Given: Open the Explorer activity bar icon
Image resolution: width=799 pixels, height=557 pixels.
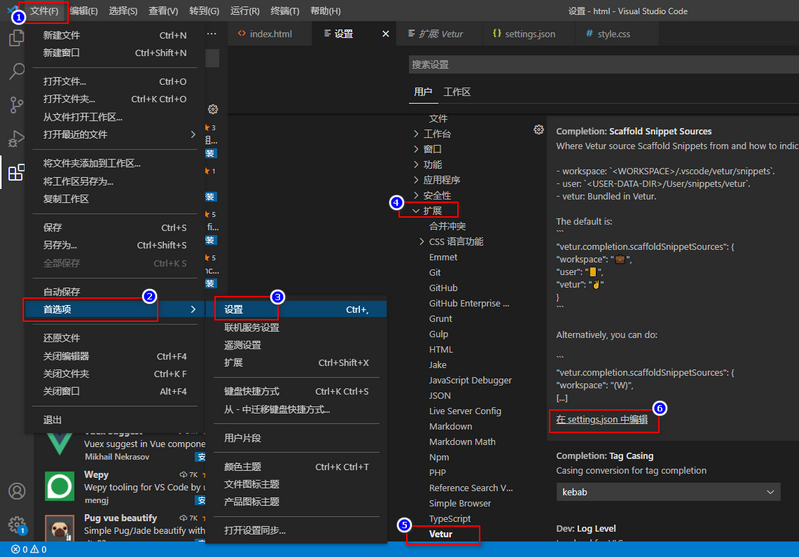Looking at the screenshot, I should (16, 38).
